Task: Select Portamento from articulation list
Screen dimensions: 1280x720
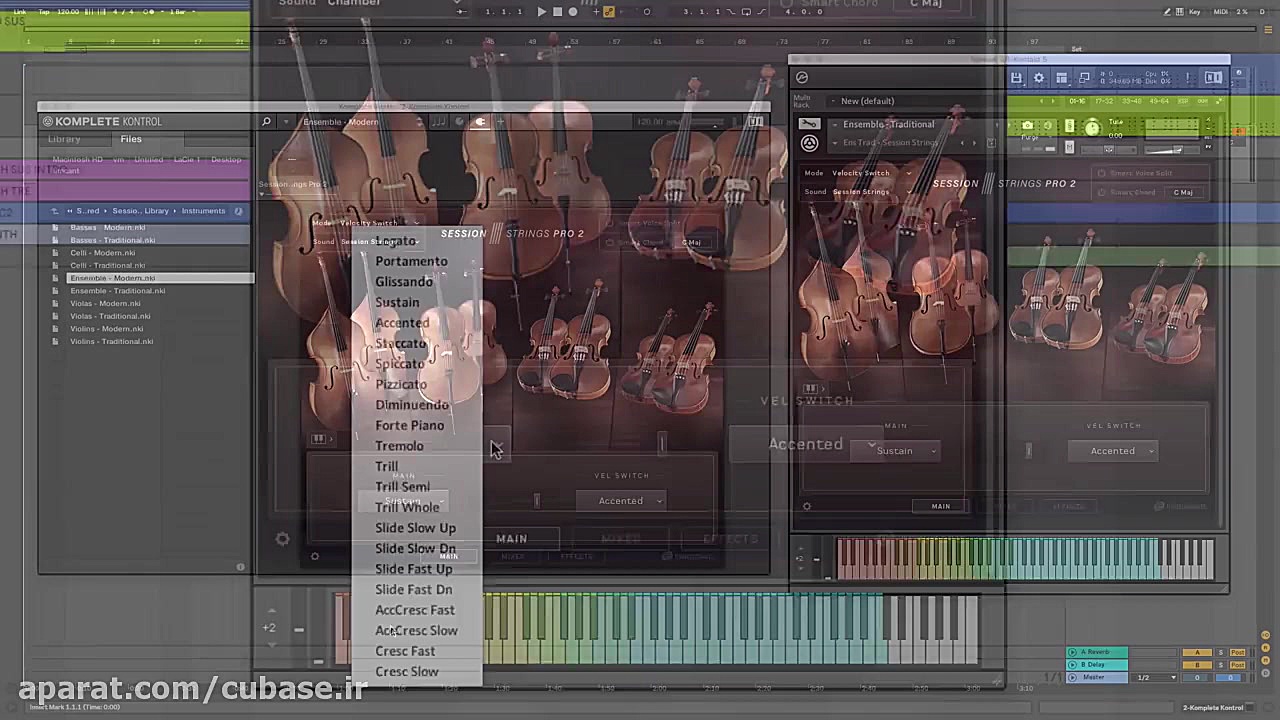Action: (411, 261)
